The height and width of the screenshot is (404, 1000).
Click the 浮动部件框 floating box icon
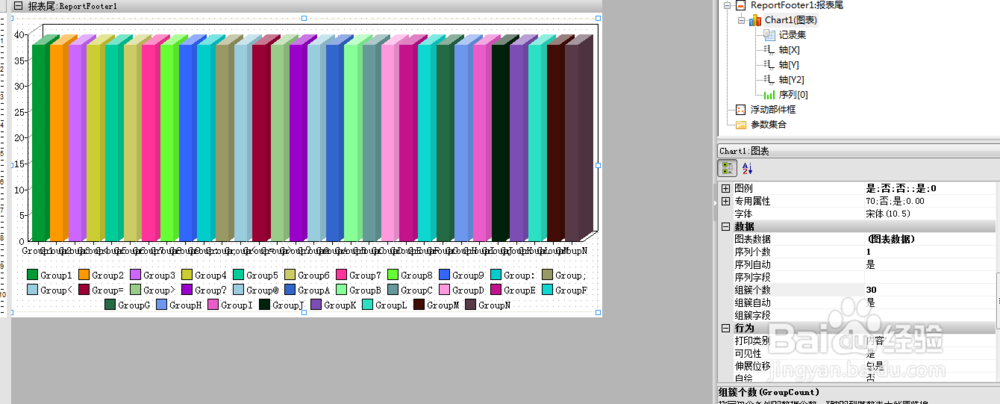741,110
